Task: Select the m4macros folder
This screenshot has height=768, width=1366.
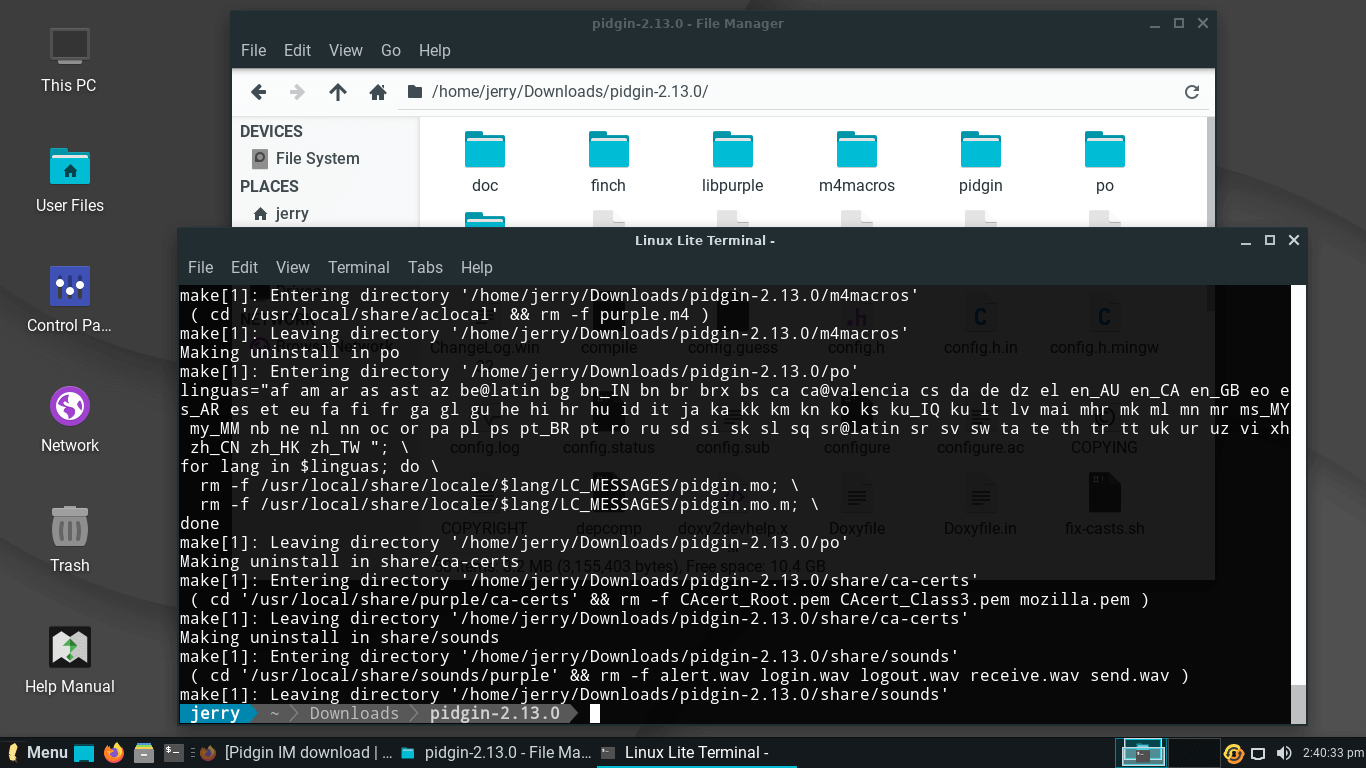Action: pos(856,162)
